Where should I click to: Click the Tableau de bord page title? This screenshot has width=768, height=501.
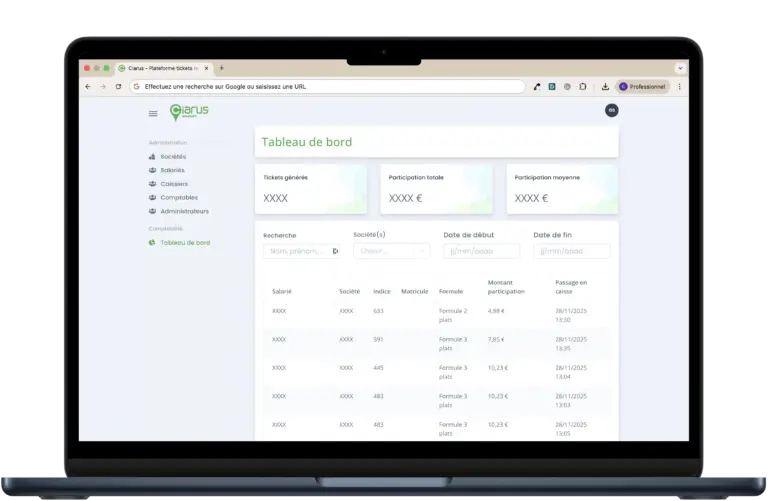[307, 142]
